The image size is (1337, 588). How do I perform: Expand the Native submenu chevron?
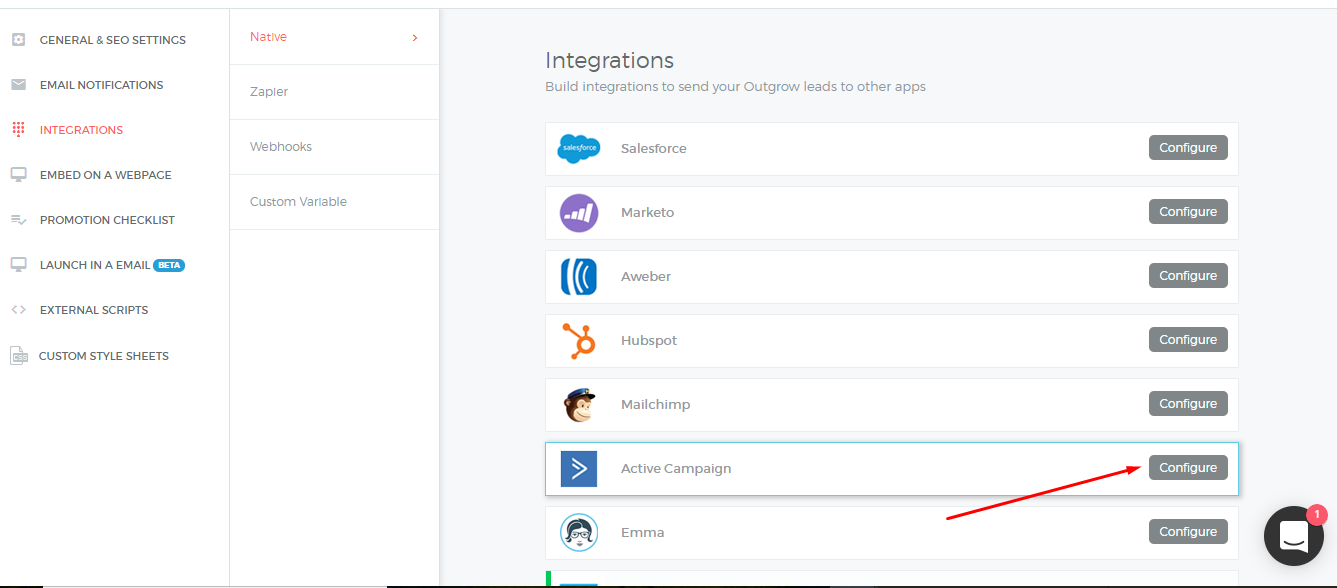pos(415,37)
